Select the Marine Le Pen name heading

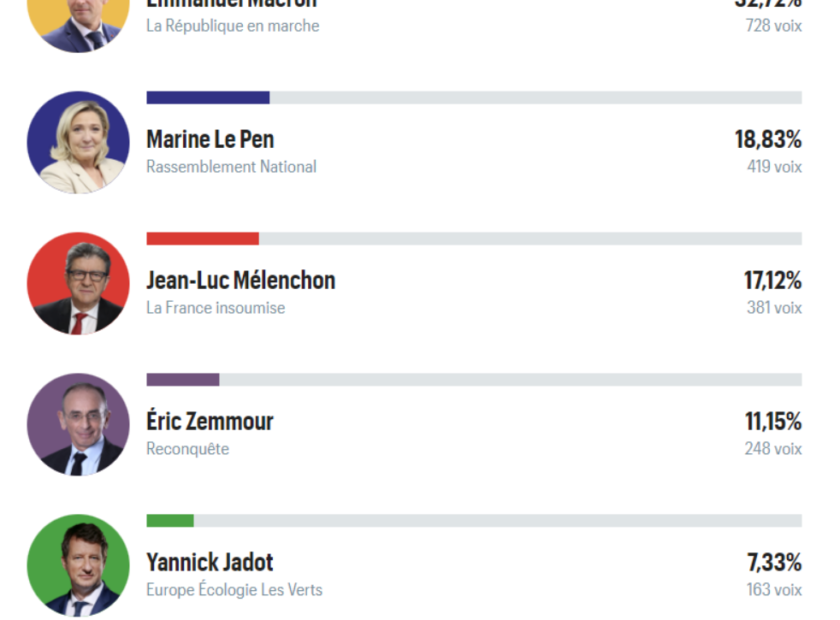tap(210, 139)
